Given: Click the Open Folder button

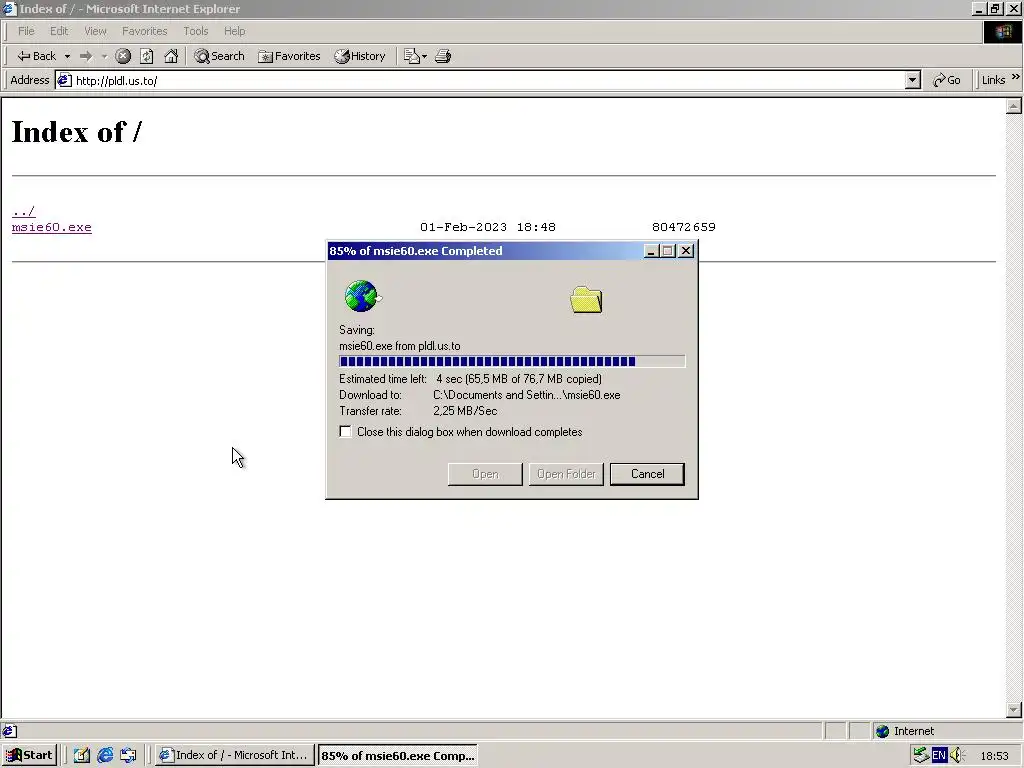Looking at the screenshot, I should click(566, 474).
